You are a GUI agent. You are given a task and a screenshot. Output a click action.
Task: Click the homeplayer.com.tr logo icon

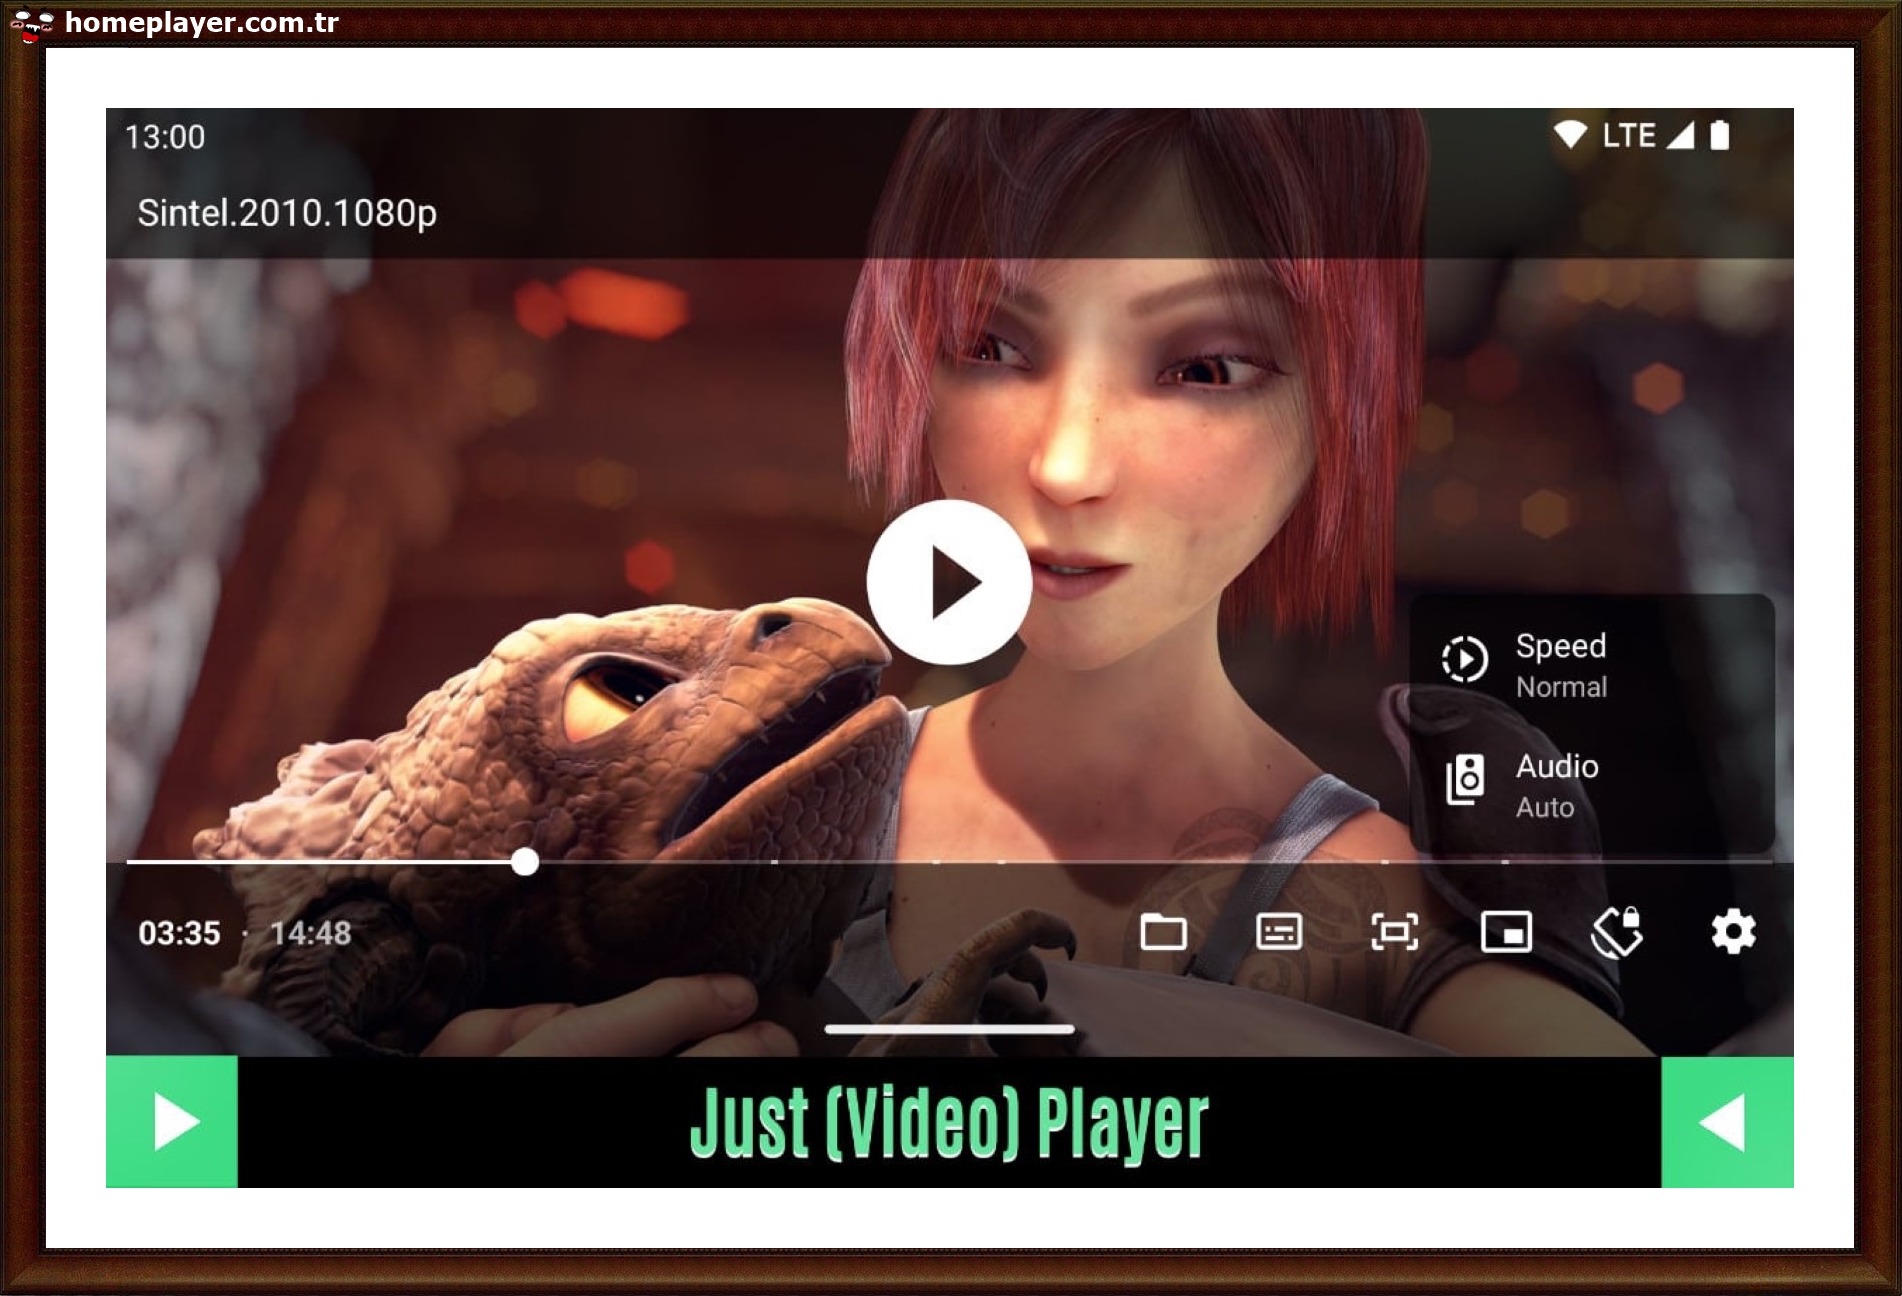[31, 24]
